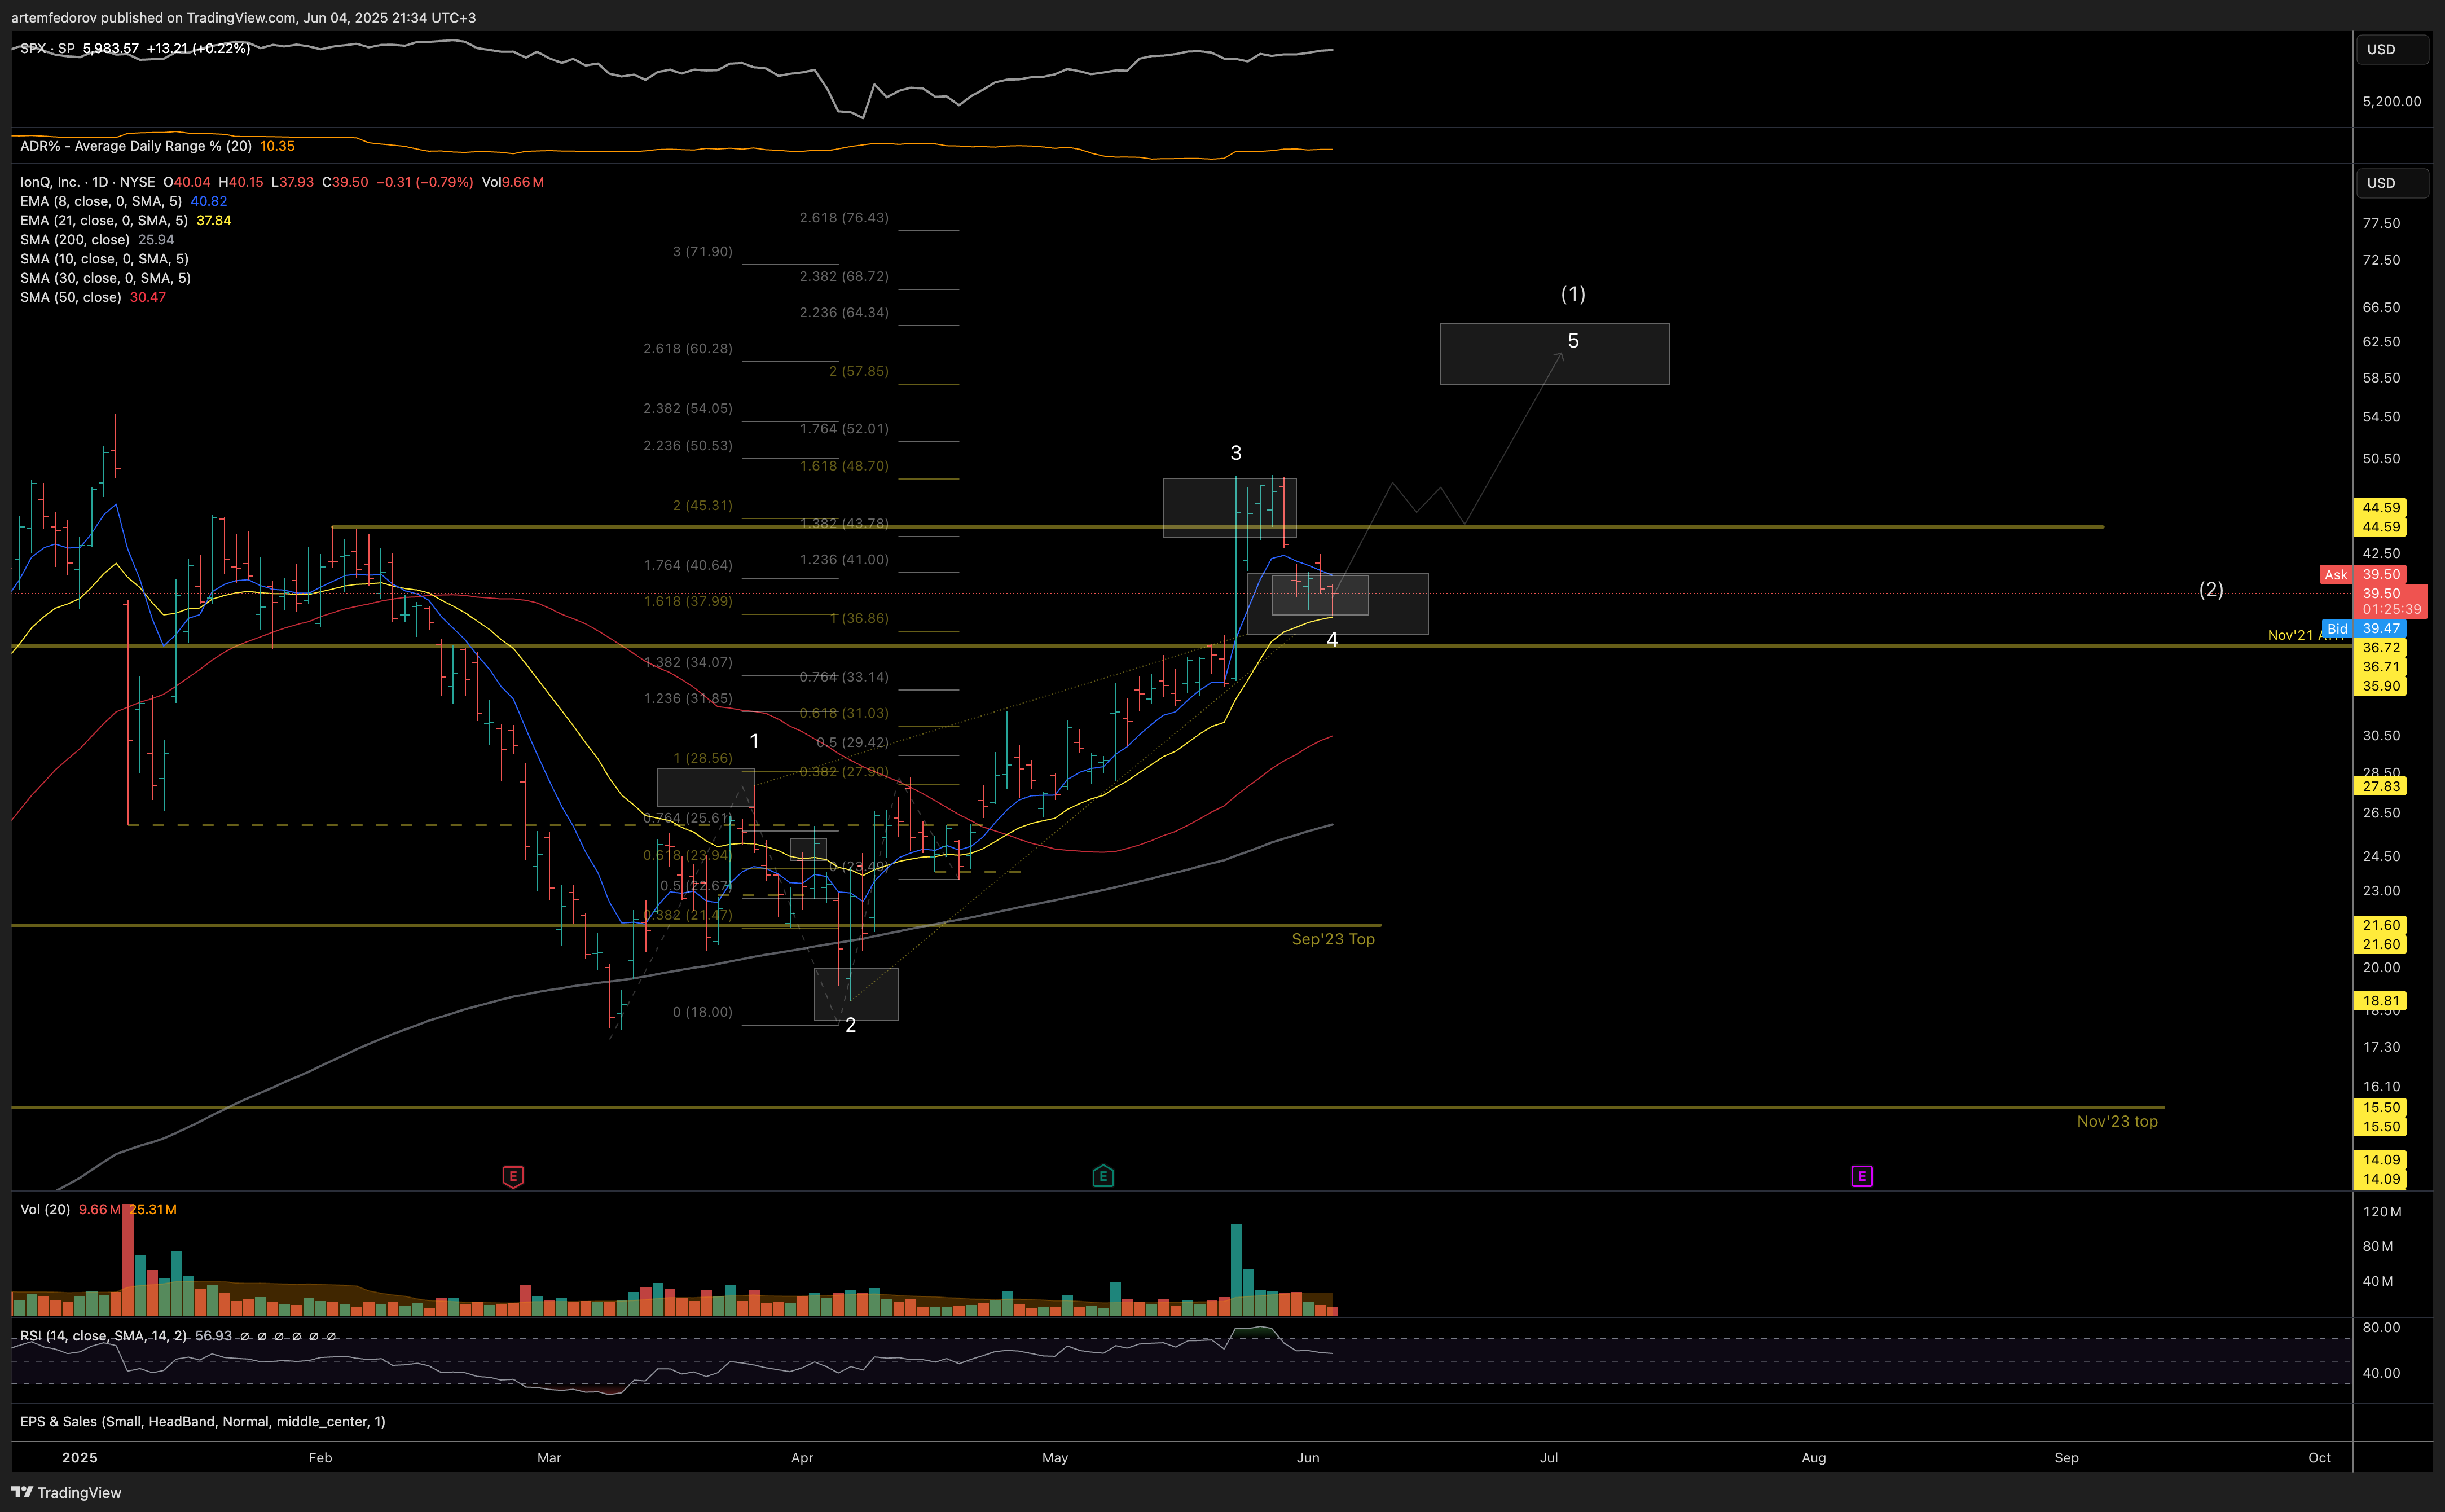
Task: Click the wave 3 label above May high
Action: click(1236, 453)
